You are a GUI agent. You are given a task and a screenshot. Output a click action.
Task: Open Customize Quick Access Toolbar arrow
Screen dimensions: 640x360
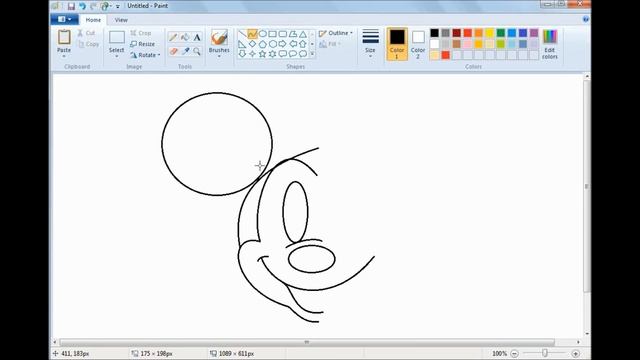click(118, 6)
